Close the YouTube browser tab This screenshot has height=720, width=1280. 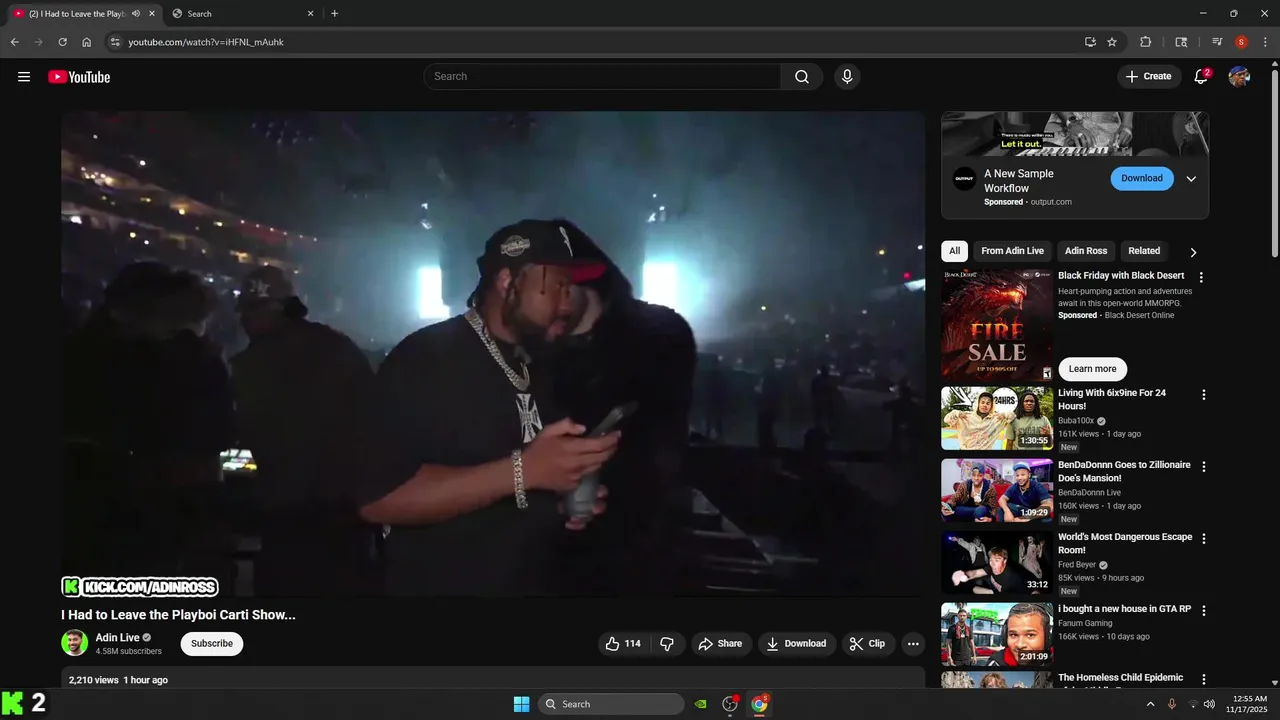(x=152, y=14)
